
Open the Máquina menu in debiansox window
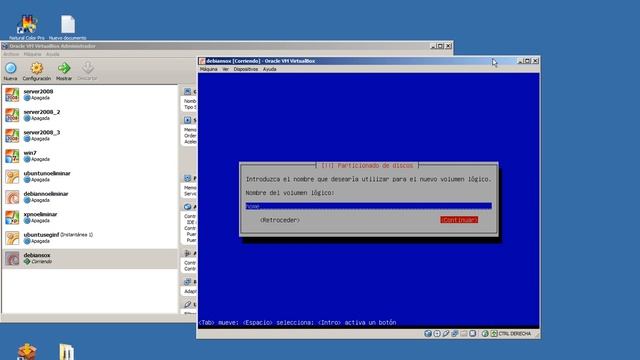pyautogui.click(x=209, y=69)
